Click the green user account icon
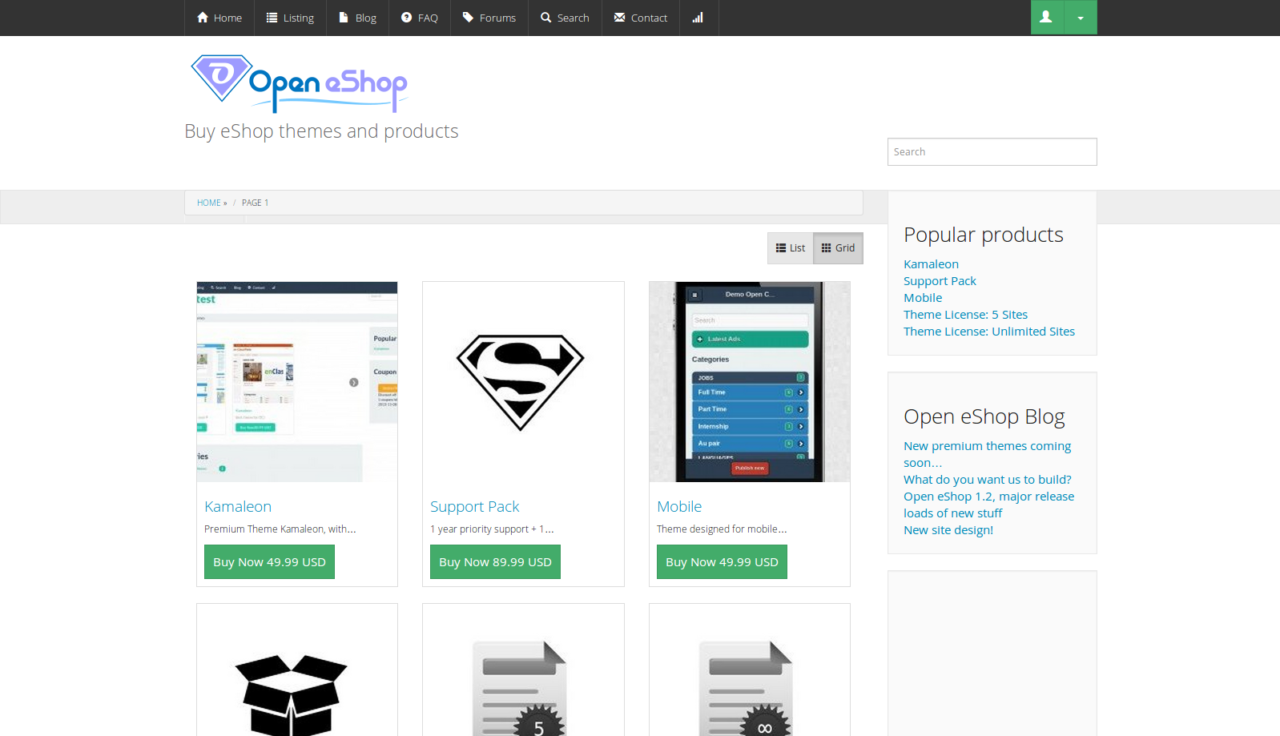Viewport: 1280px width, 736px height. (1047, 17)
